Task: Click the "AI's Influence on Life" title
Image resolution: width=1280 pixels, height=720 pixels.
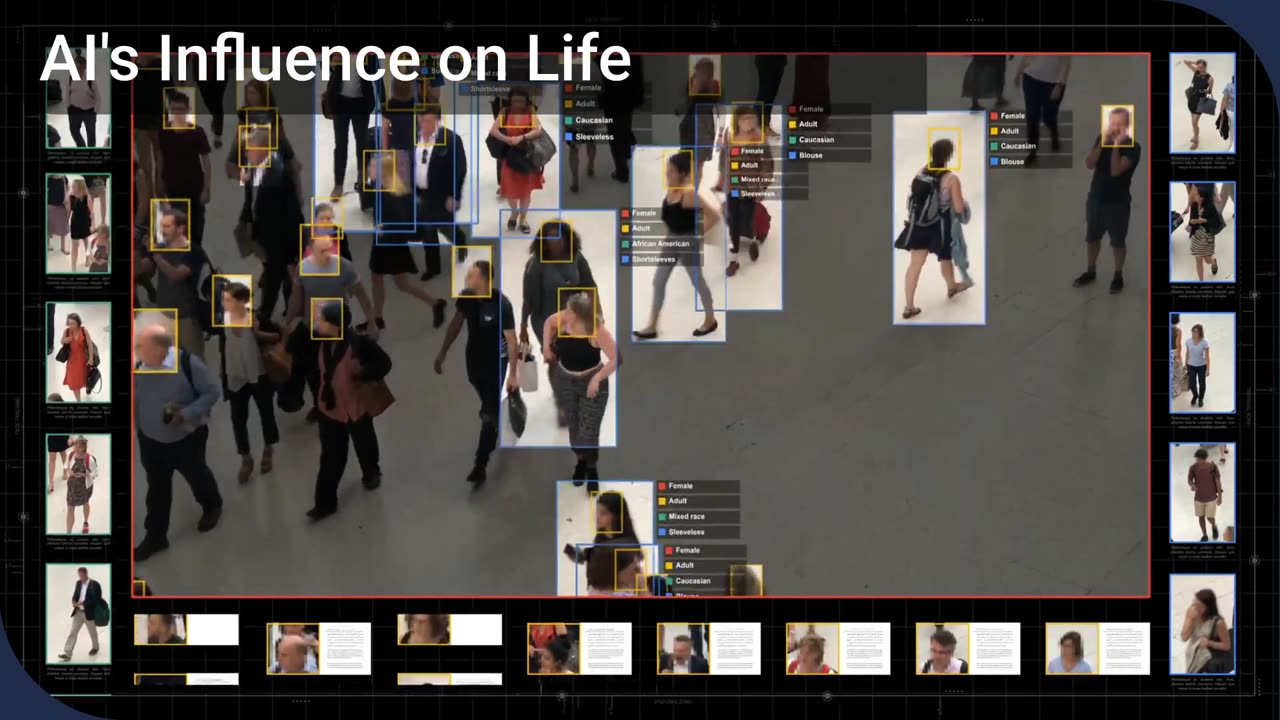Action: 335,59
